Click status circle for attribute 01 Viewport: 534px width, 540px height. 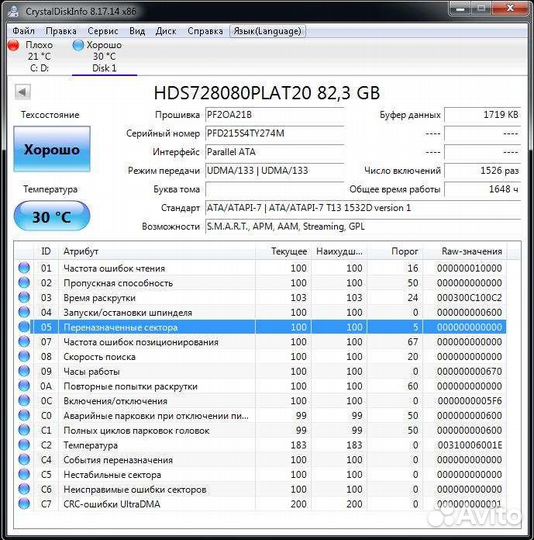[24, 268]
